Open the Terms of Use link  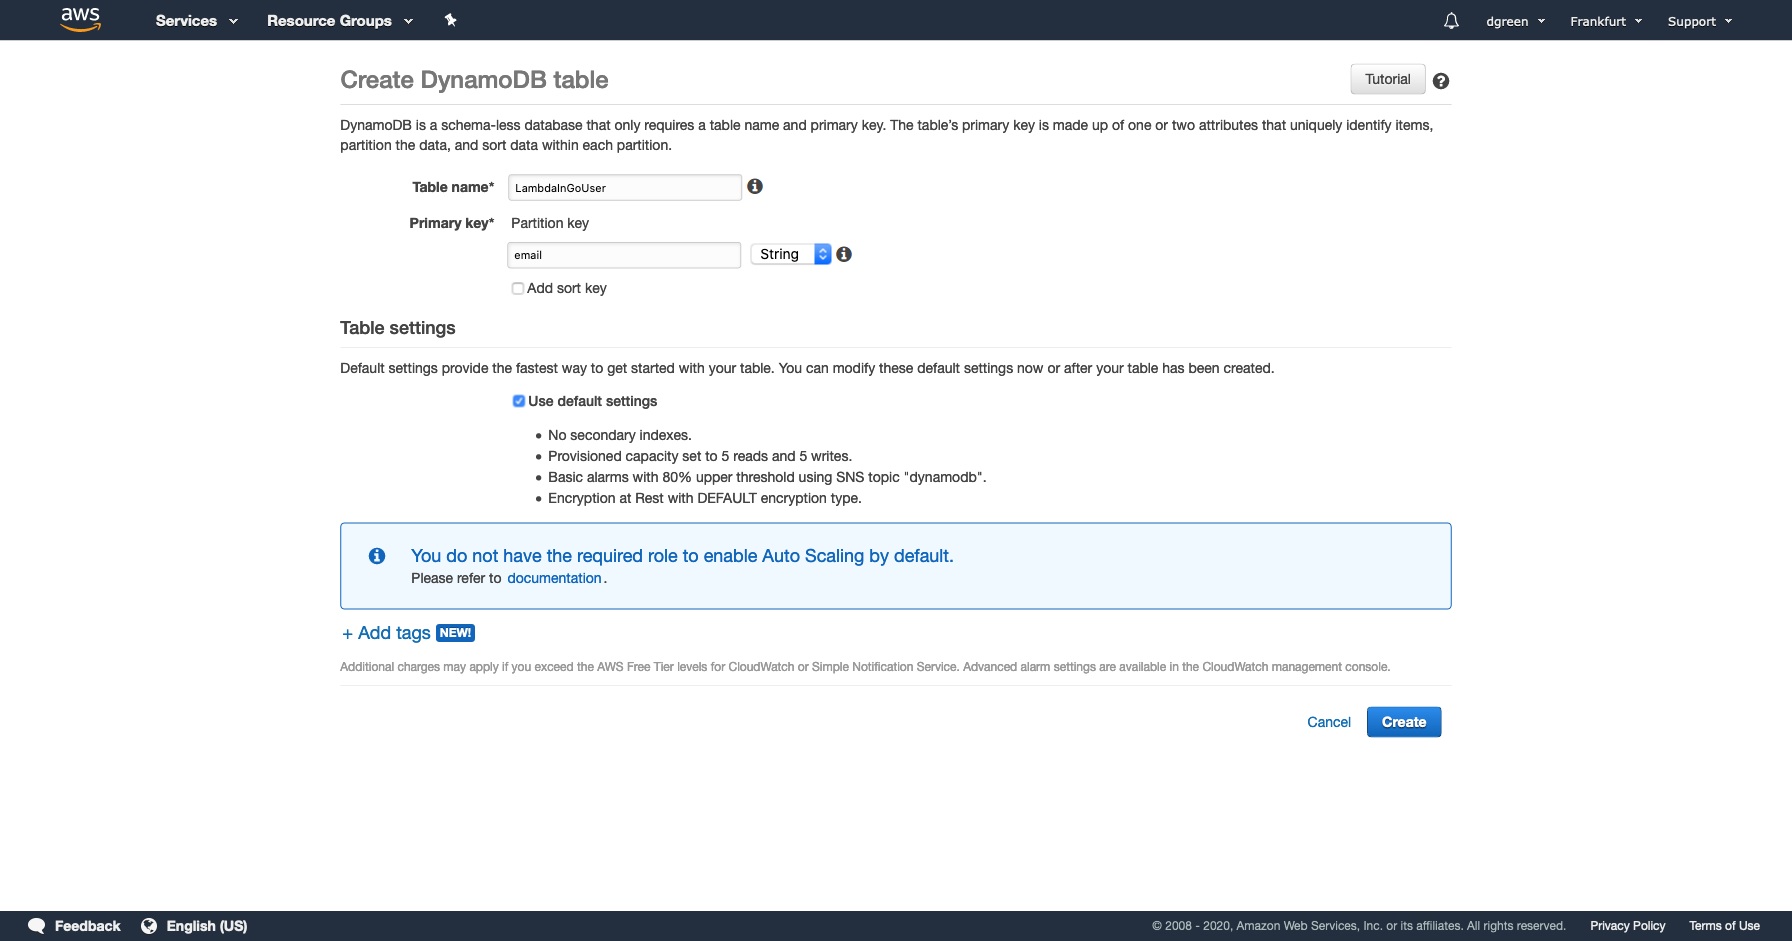pyautogui.click(x=1724, y=926)
